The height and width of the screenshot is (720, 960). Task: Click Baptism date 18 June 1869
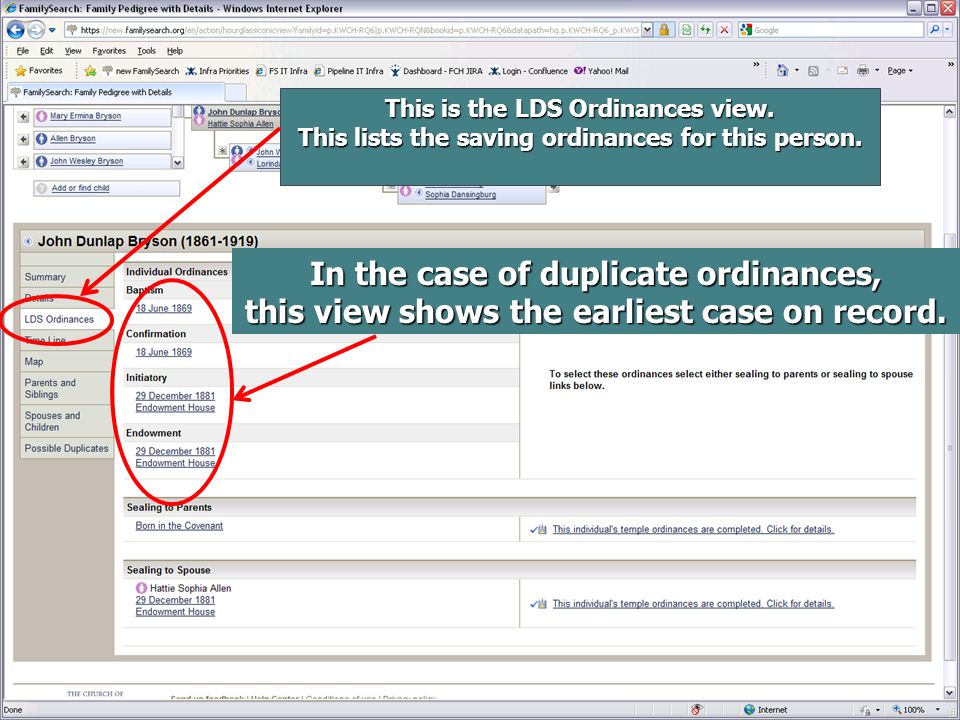pyautogui.click(x=163, y=308)
